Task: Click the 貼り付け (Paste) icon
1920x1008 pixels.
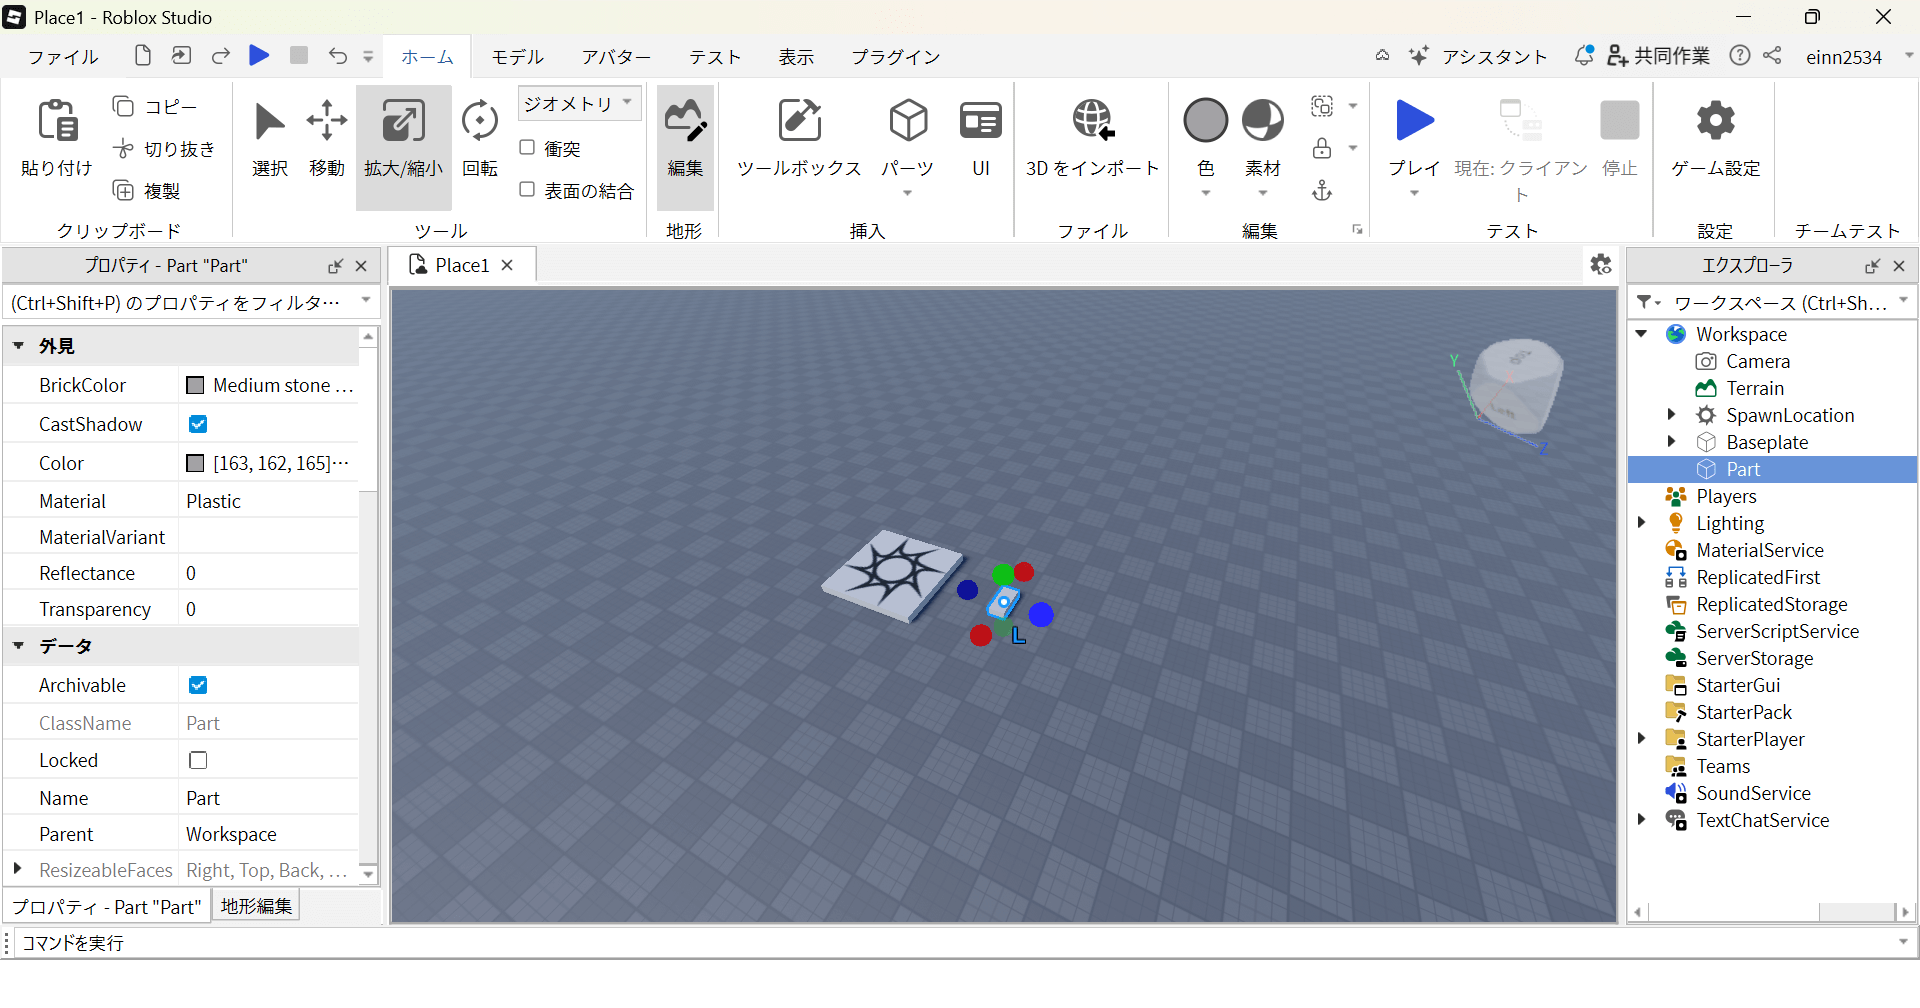Action: 57,120
